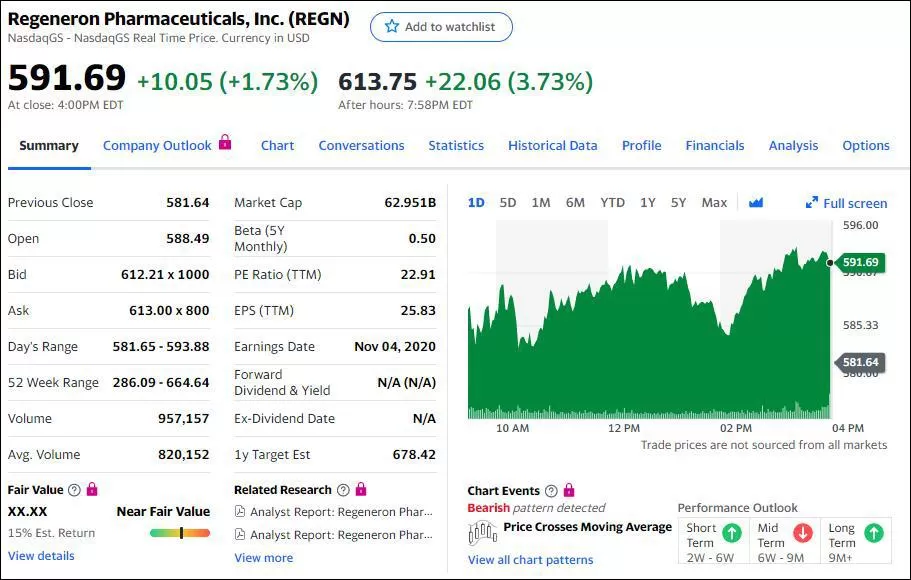911x580 pixels.
Task: Click the help icon beside Related Research
Action: (343, 490)
